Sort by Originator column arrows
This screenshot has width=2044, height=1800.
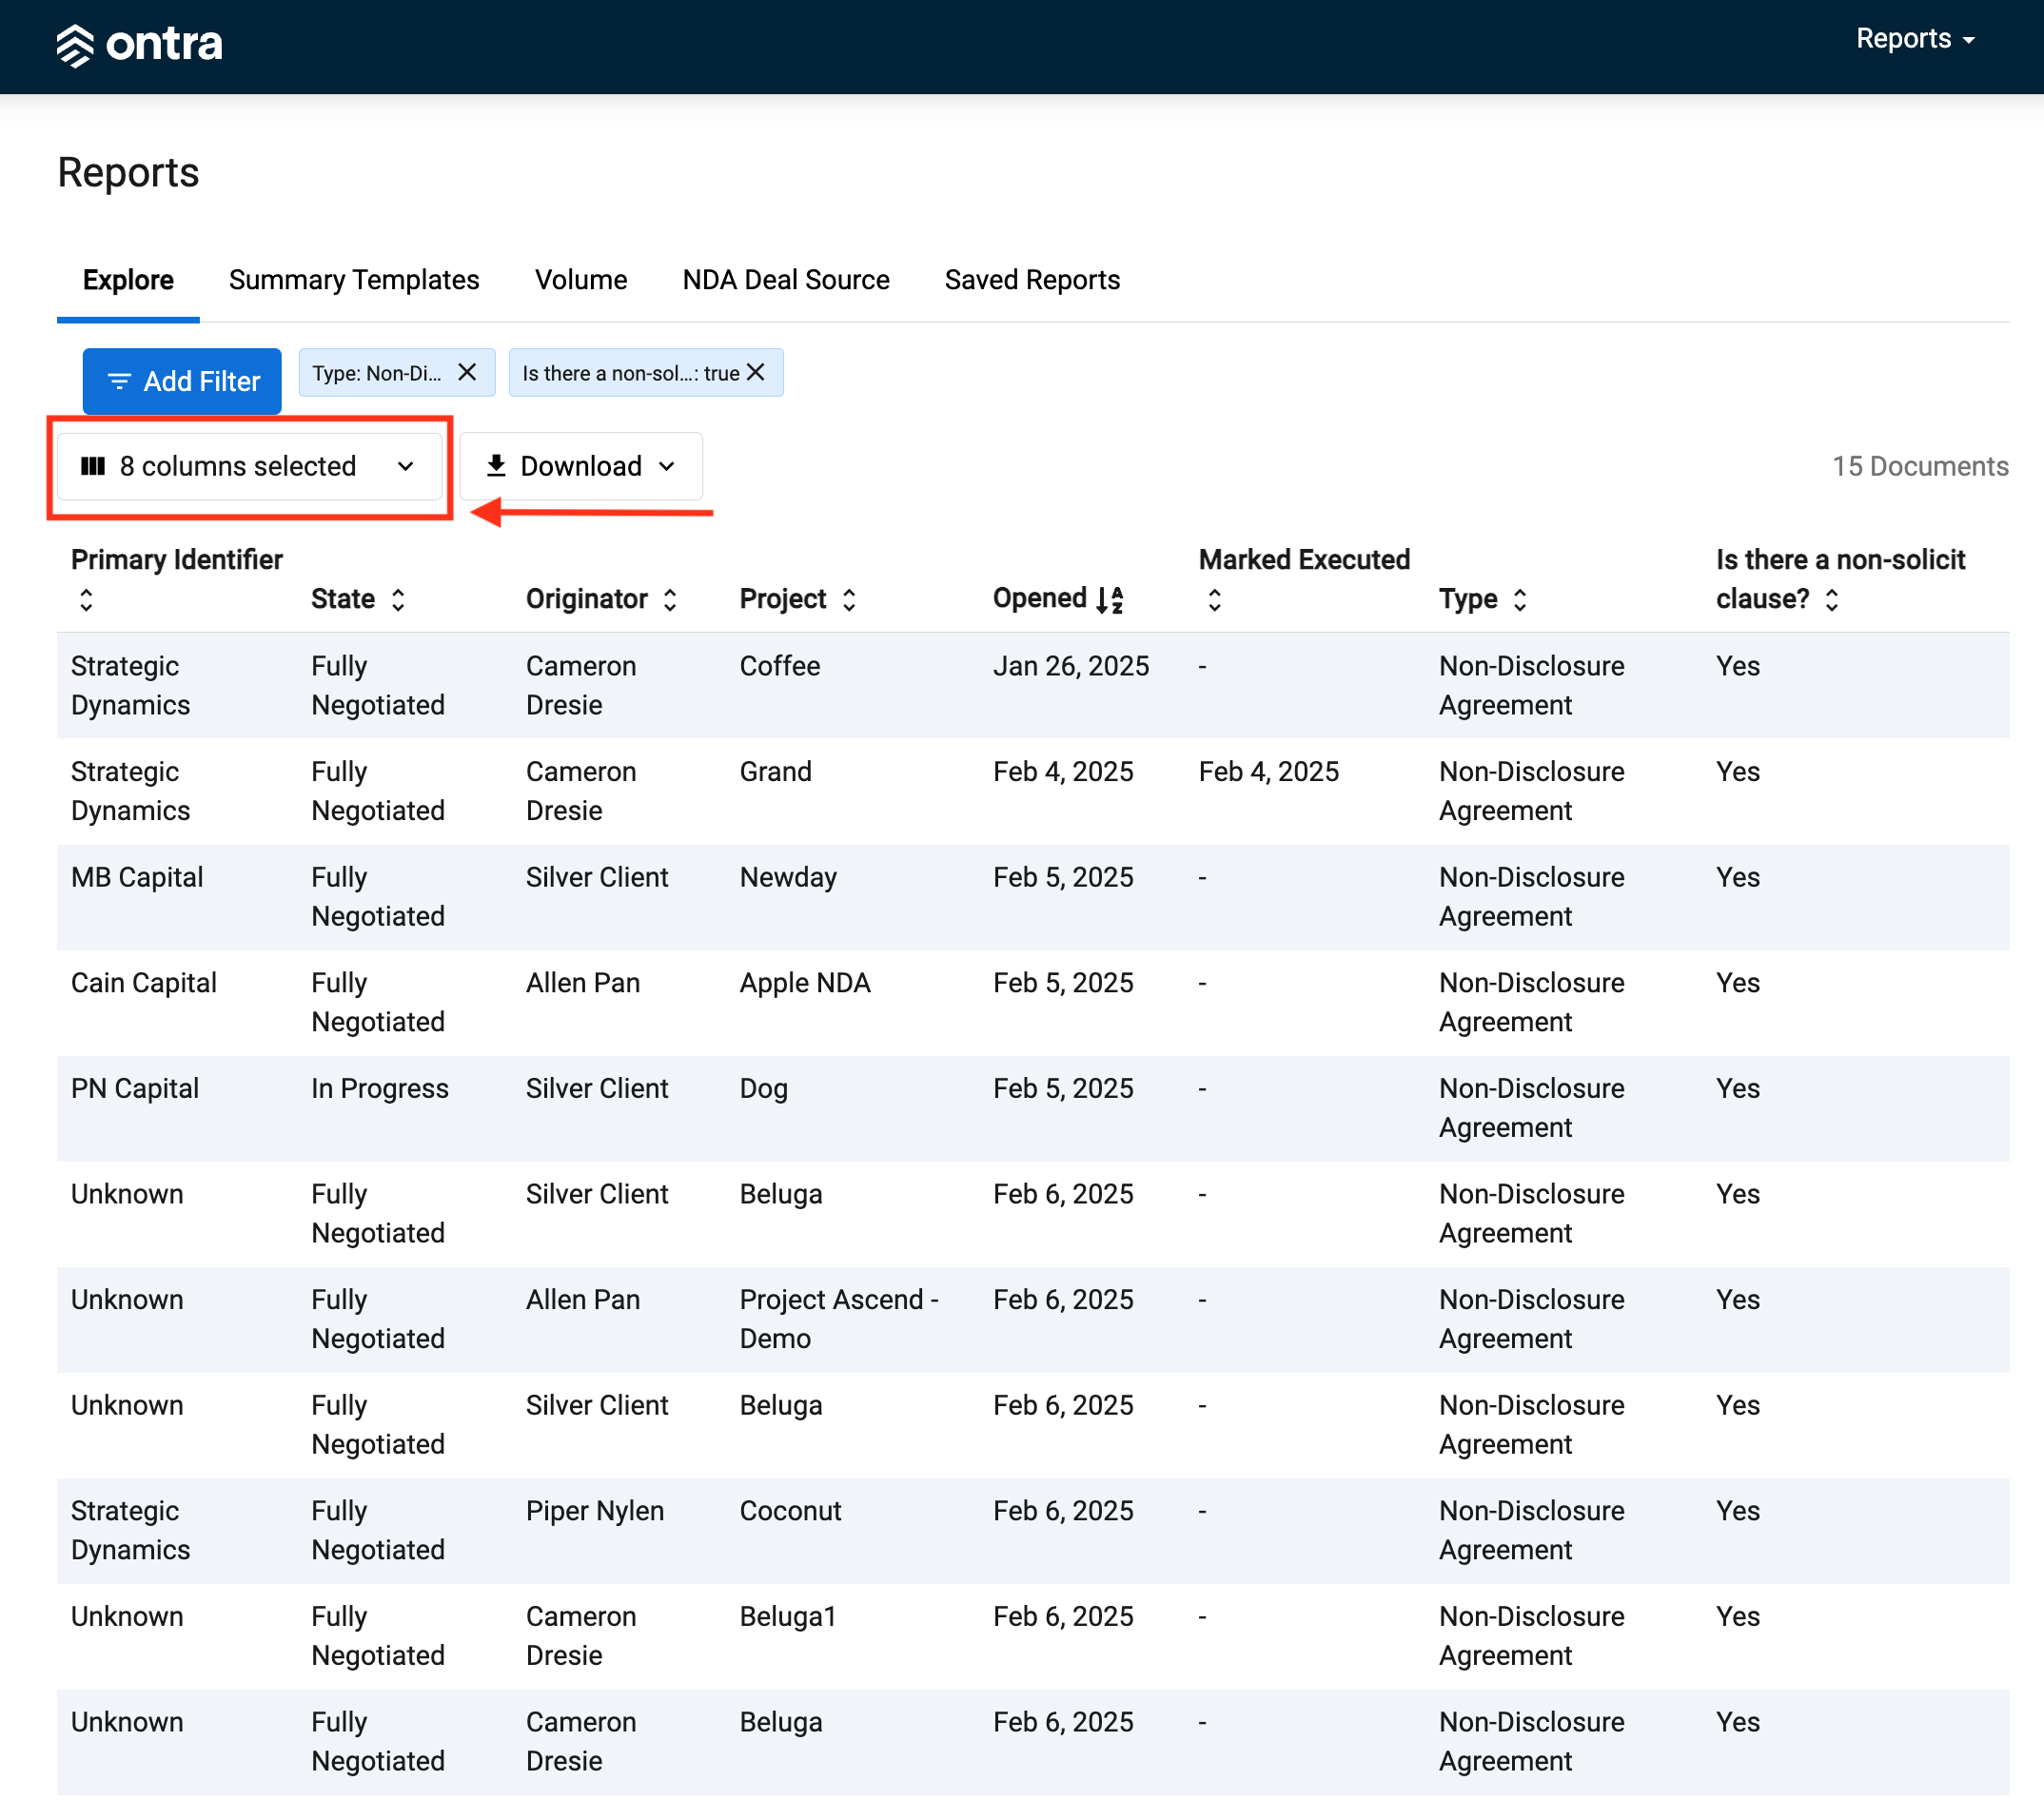click(670, 600)
